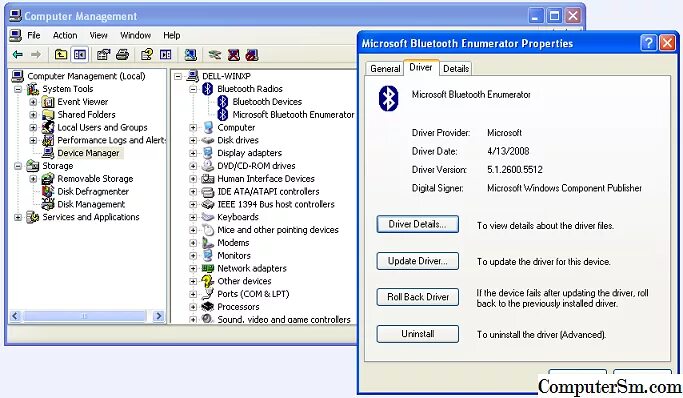Select Sound, video and game controllers

point(284,319)
